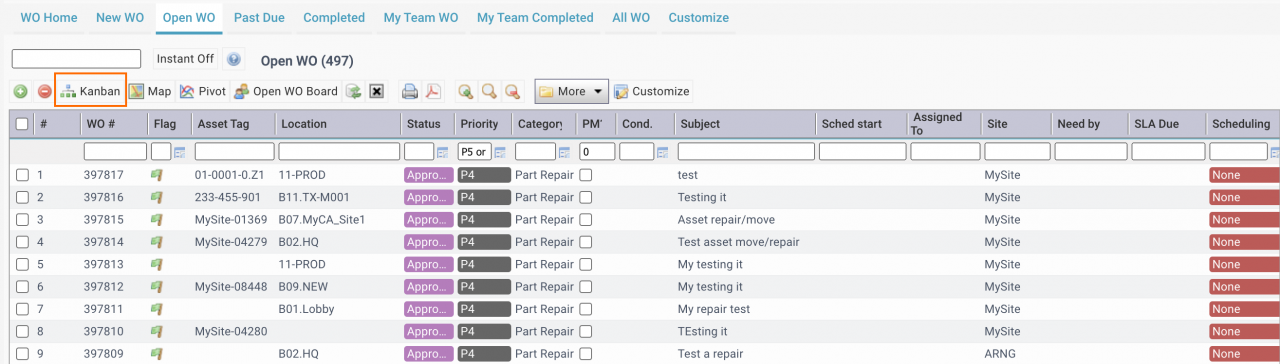Open the Priority column filter picker
This screenshot has height=364, width=1280.
pos(500,152)
